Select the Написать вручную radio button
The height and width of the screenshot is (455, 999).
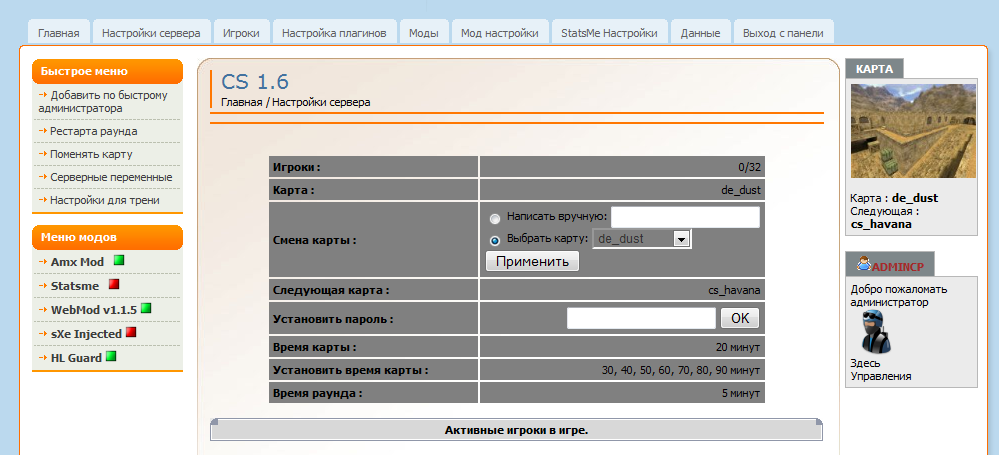pos(495,219)
